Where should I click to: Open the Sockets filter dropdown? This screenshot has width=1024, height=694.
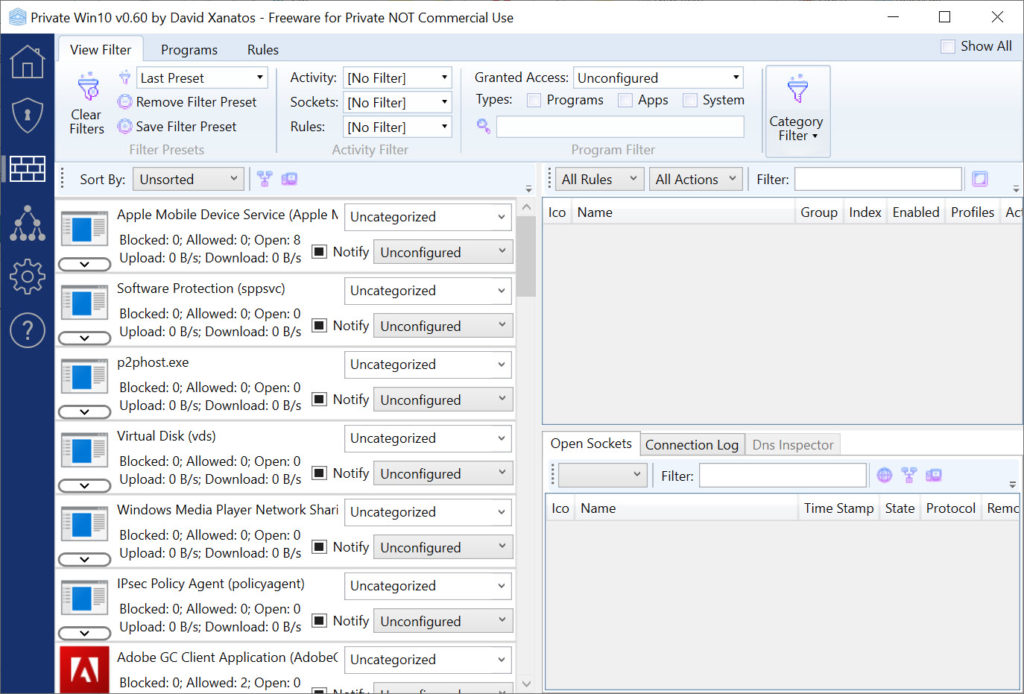(x=397, y=103)
